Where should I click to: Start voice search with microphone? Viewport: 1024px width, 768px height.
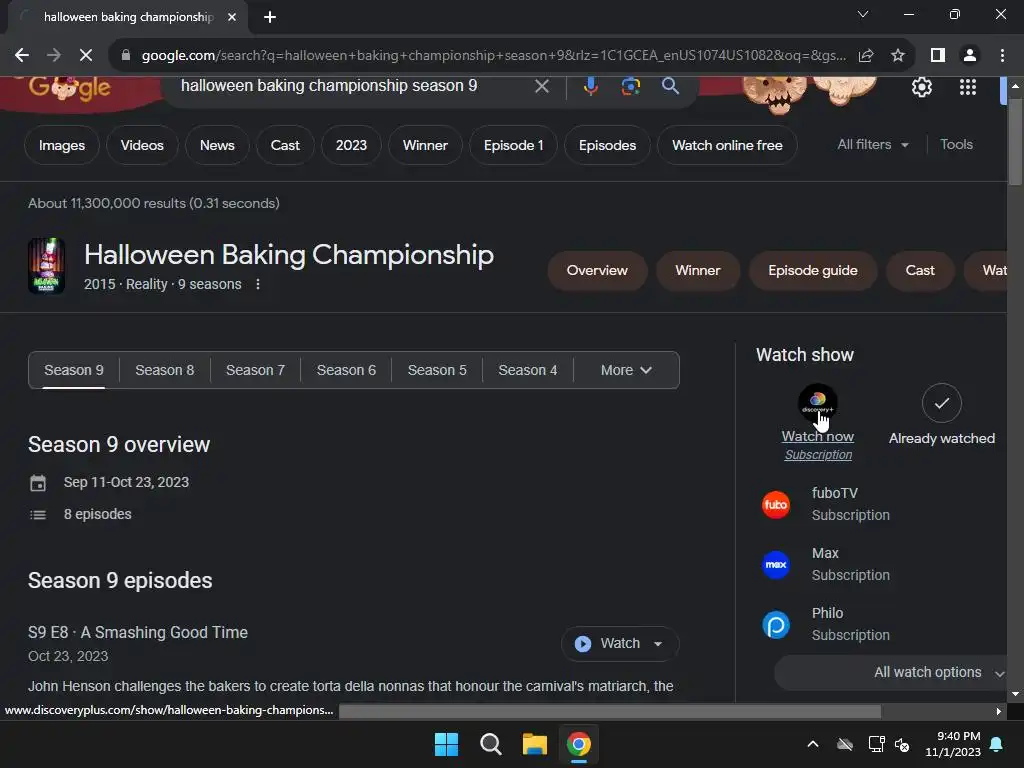click(x=590, y=86)
